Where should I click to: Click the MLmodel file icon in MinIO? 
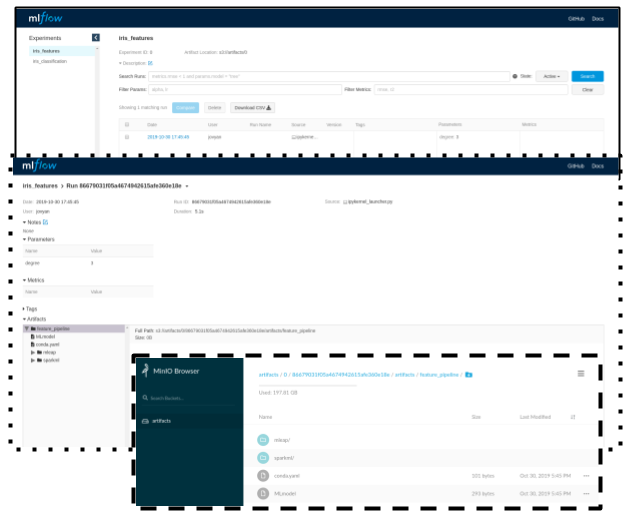pos(263,493)
